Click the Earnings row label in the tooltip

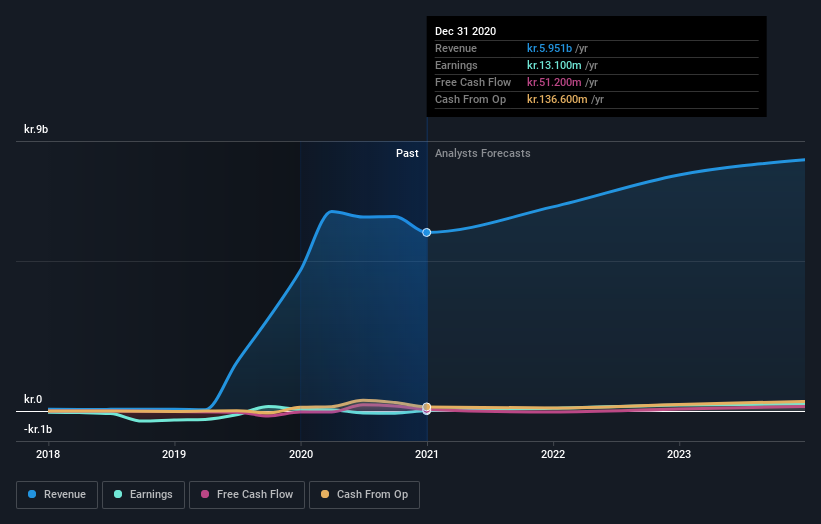coord(456,65)
